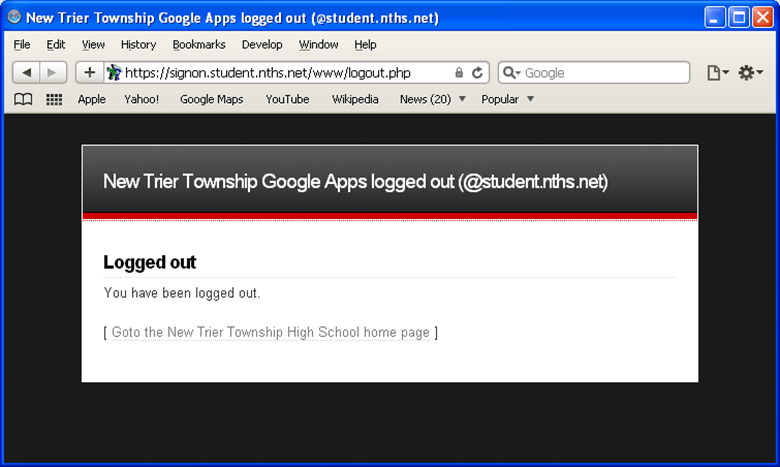Click the 'Logged out' heading
The width and height of the screenshot is (780, 467).
coord(150,262)
